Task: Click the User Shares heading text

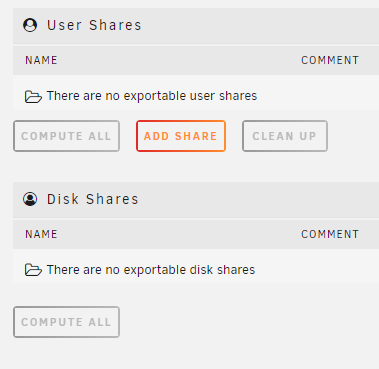Action: point(94,25)
